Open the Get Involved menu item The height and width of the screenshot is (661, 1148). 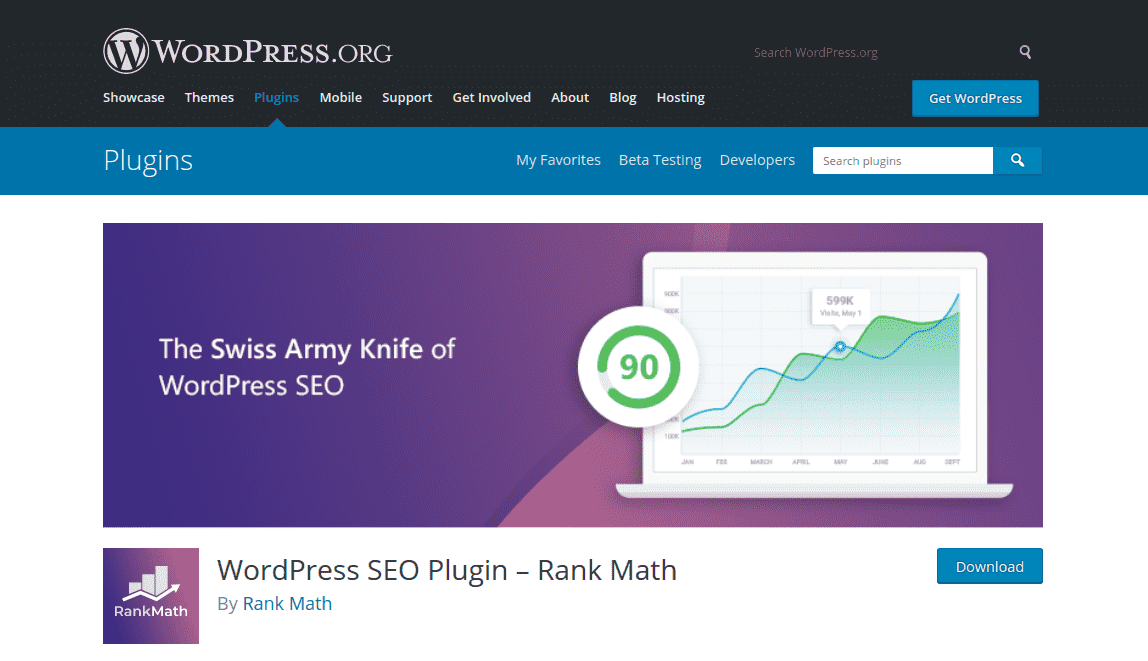[491, 97]
